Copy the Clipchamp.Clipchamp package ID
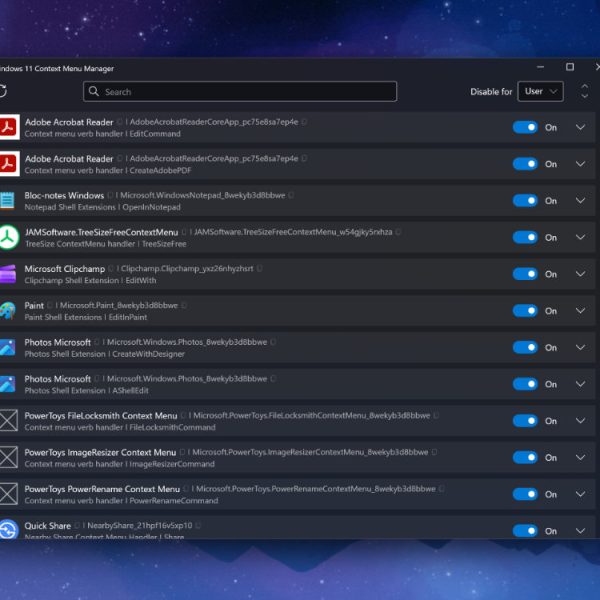 pyautogui.click(x=259, y=269)
